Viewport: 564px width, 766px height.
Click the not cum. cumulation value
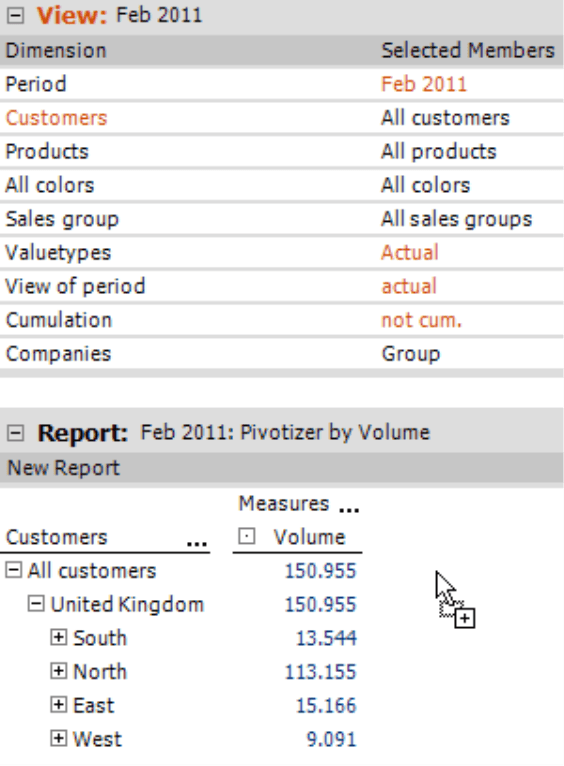point(421,320)
